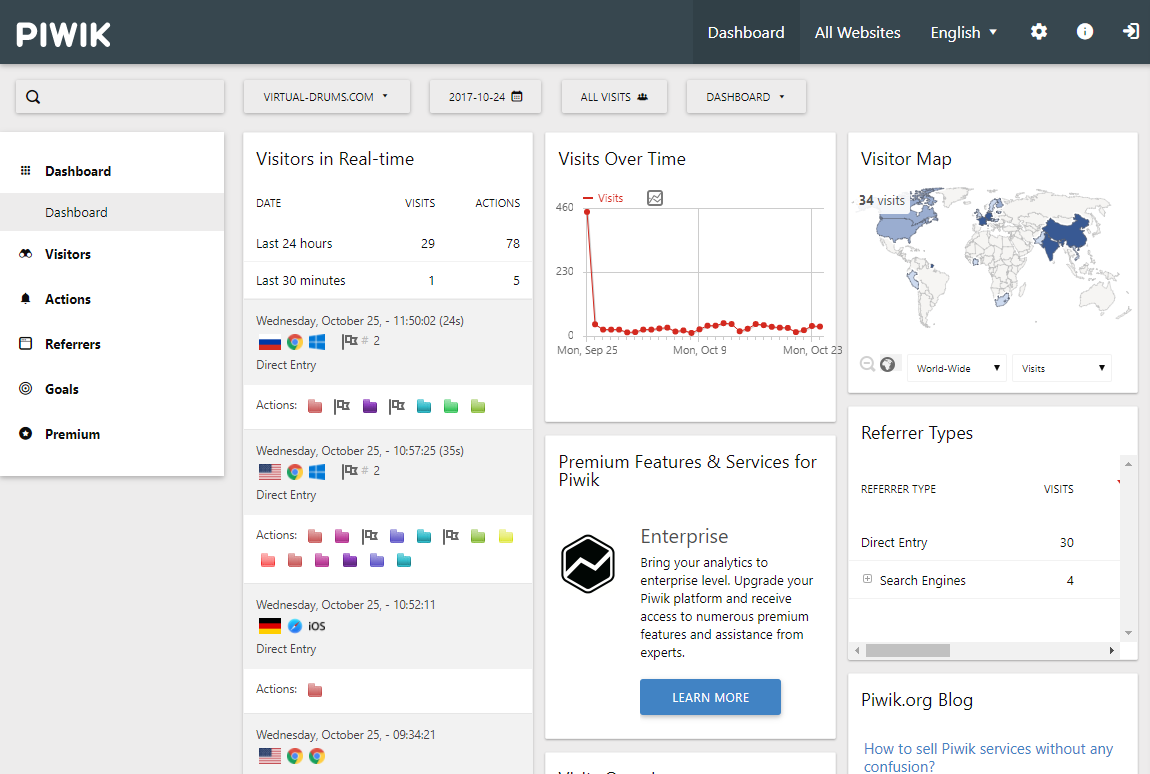The height and width of the screenshot is (774, 1150).
Task: Click the PIWIK logo
Action: (x=63, y=34)
